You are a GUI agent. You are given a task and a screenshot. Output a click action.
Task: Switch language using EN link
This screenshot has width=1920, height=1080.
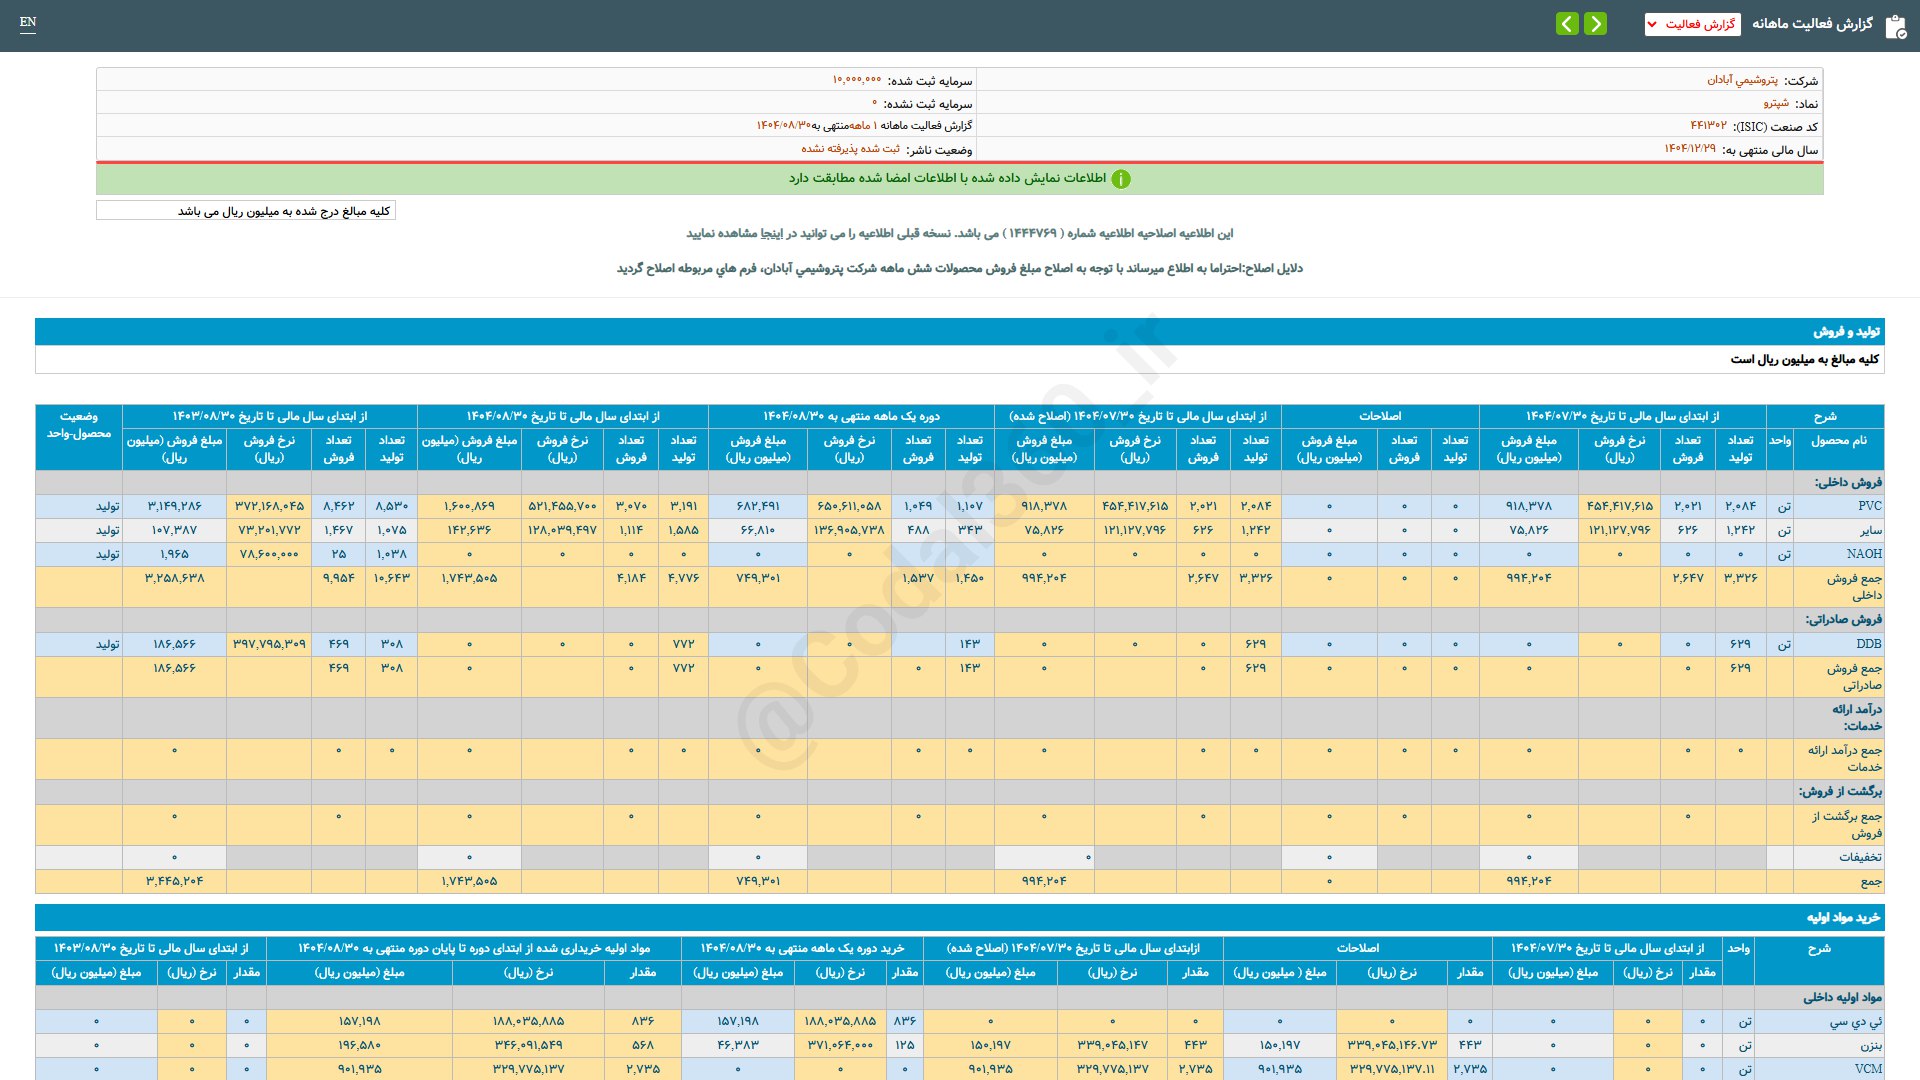[x=28, y=22]
